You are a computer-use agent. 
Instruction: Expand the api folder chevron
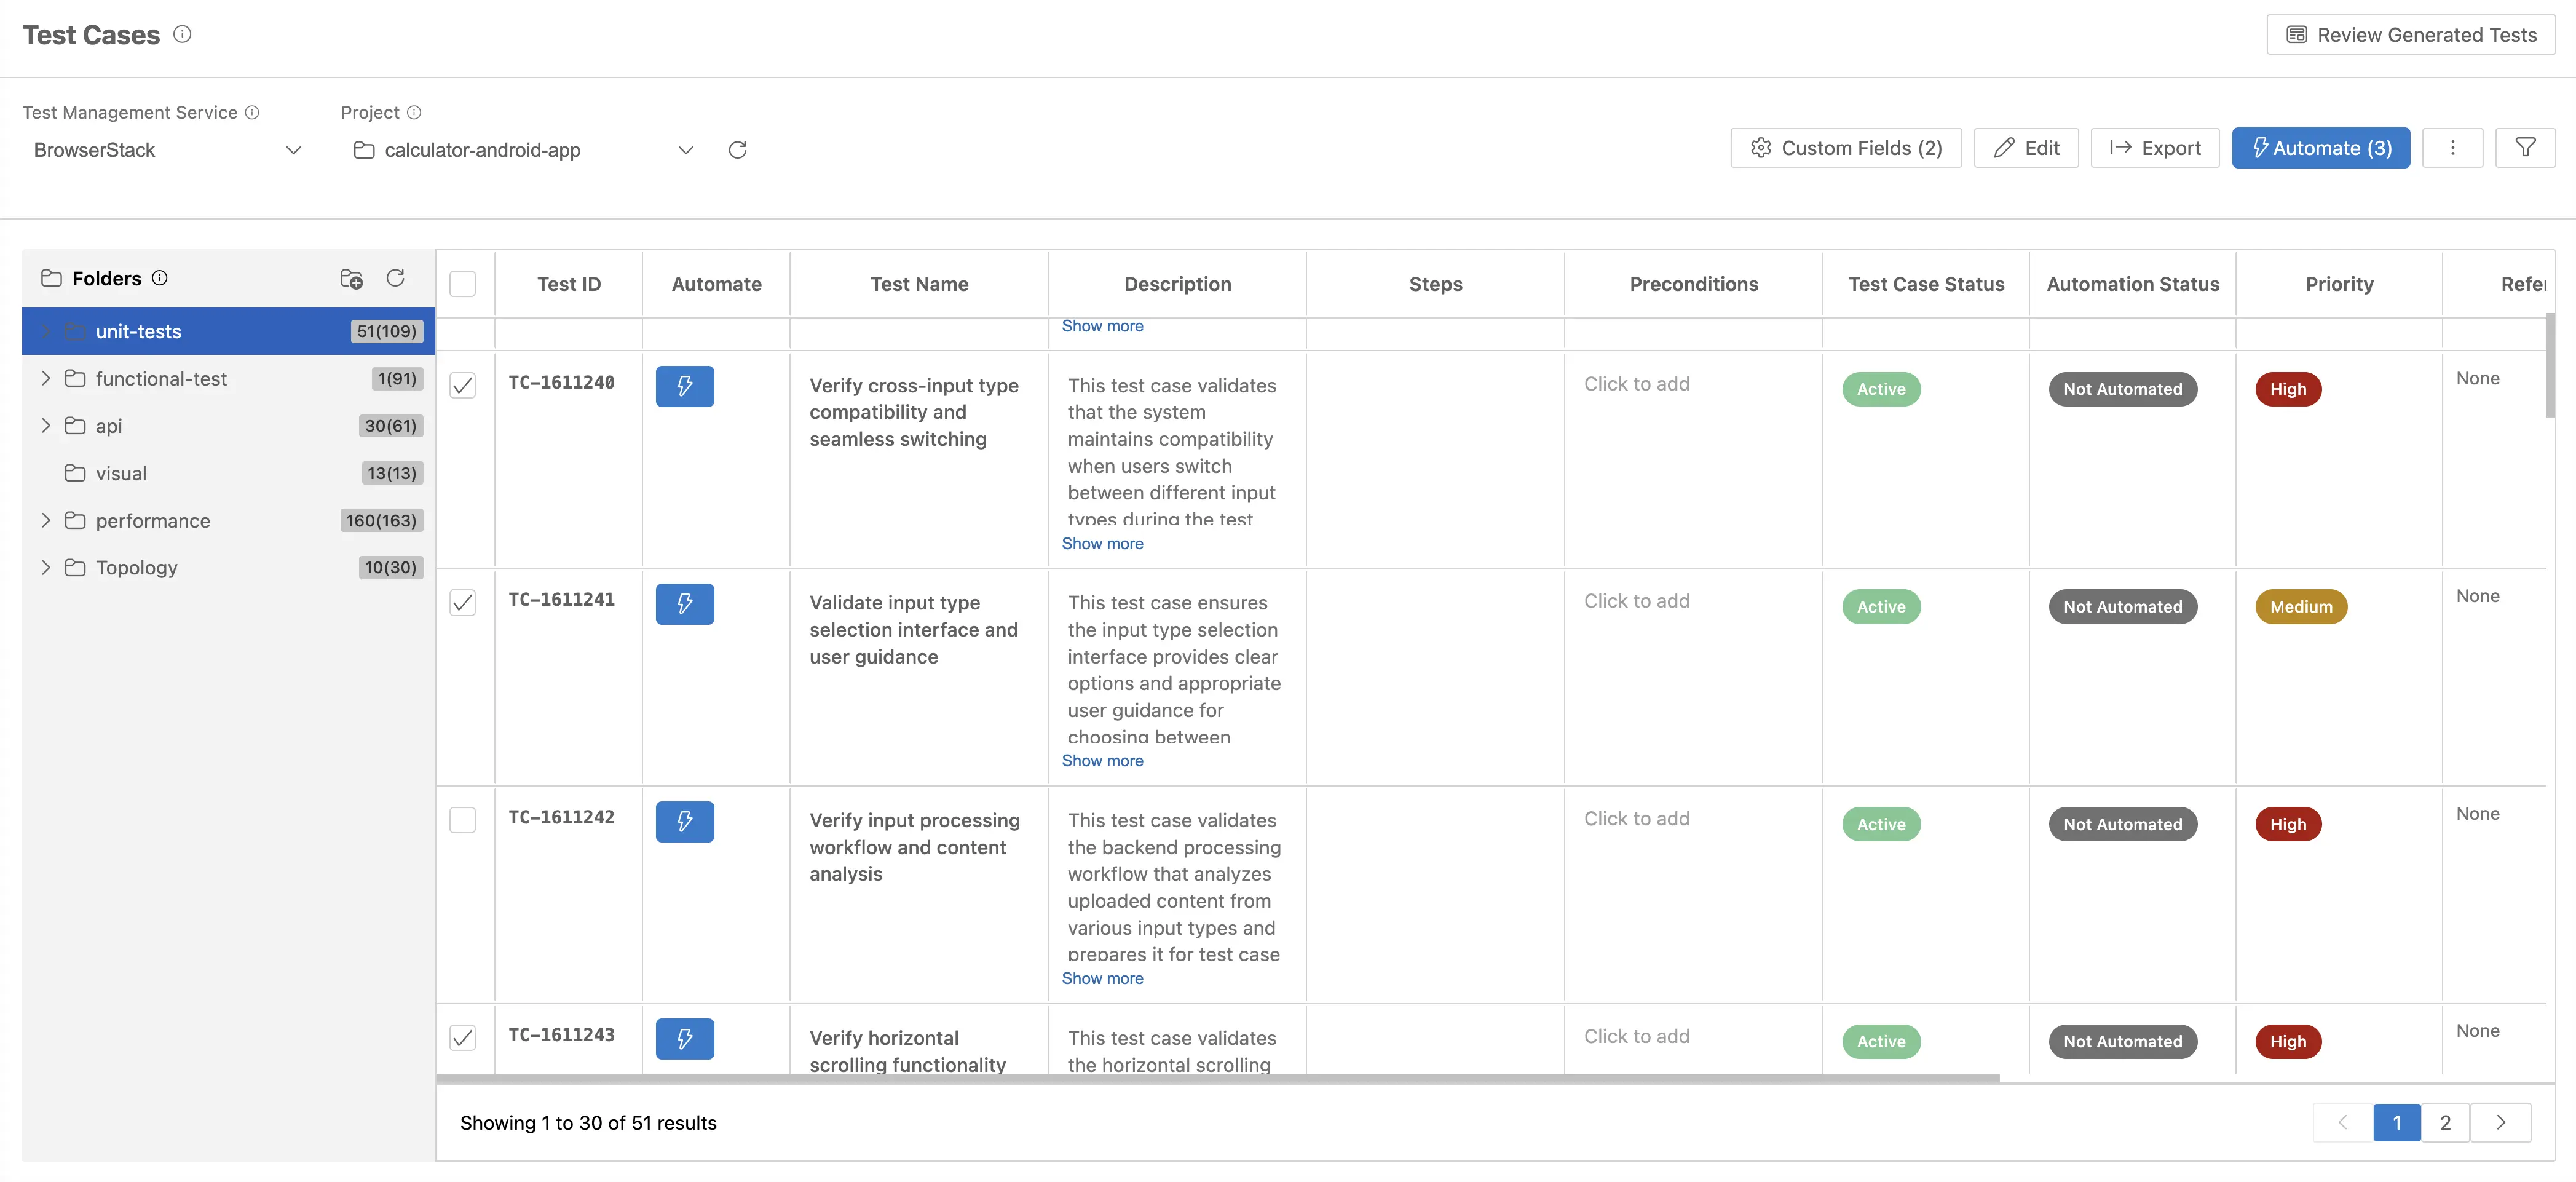point(46,425)
